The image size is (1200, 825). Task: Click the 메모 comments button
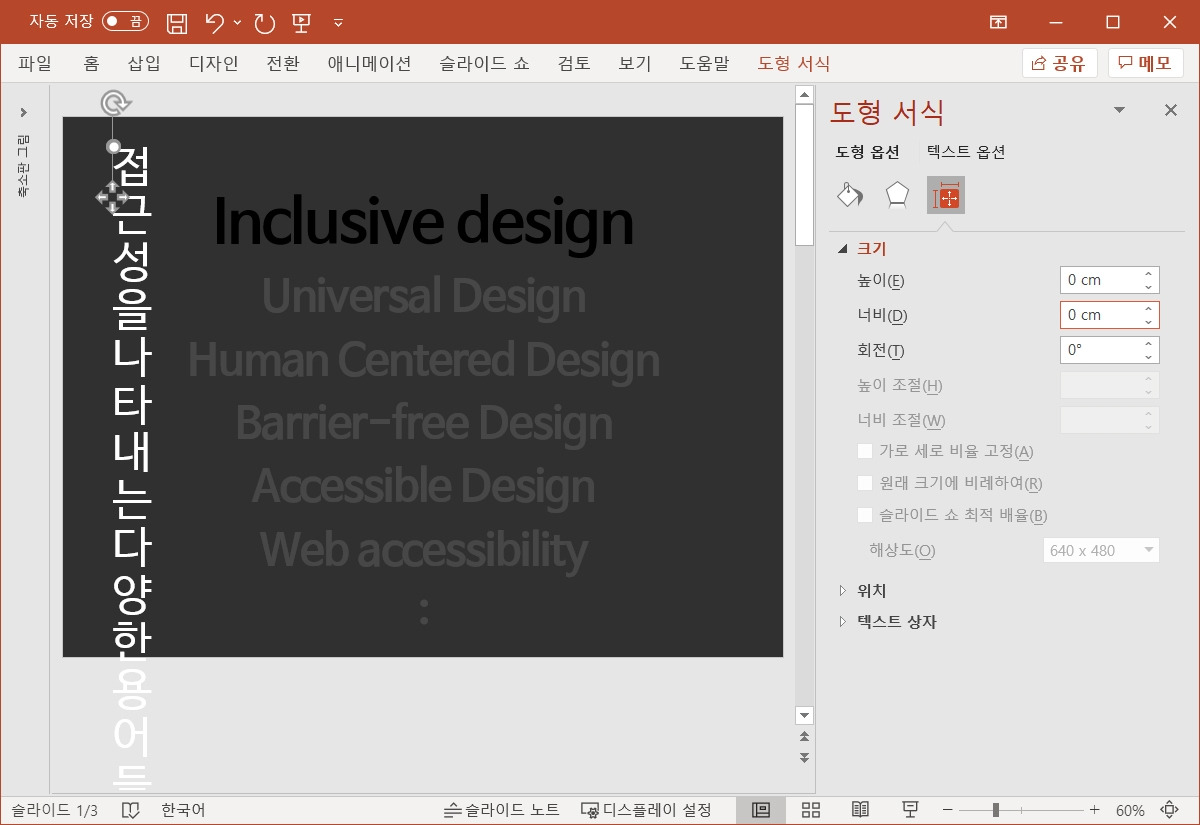pyautogui.click(x=1145, y=63)
